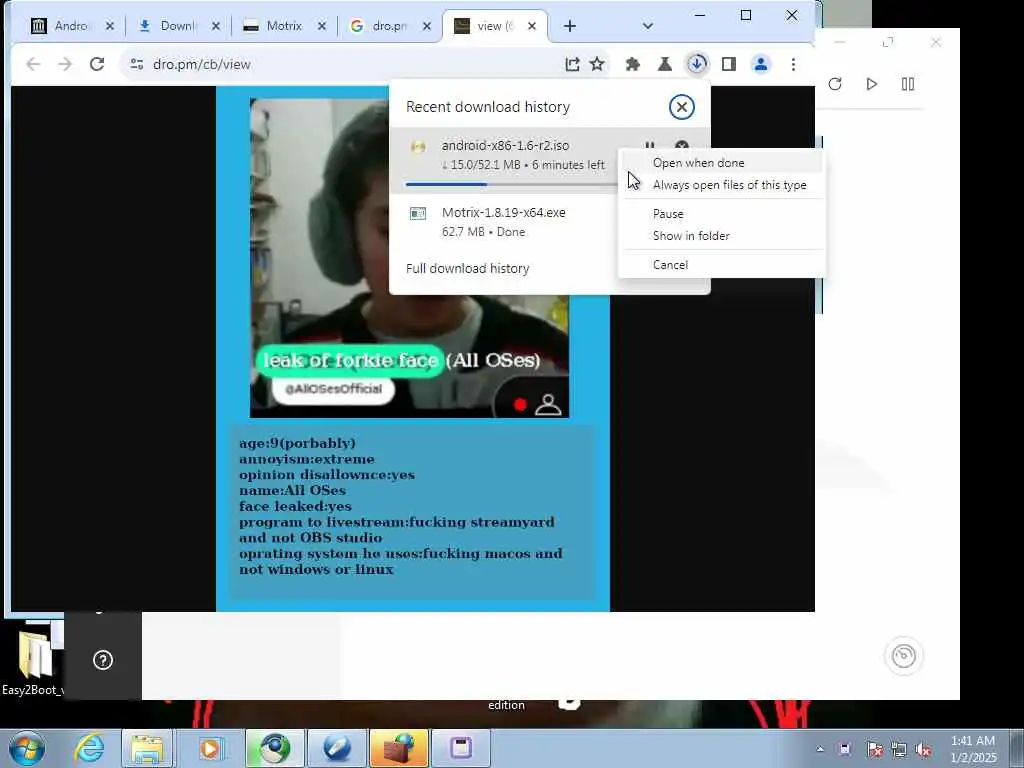Choose Pause in download context menu
This screenshot has height=768, width=1024.
pos(668,214)
